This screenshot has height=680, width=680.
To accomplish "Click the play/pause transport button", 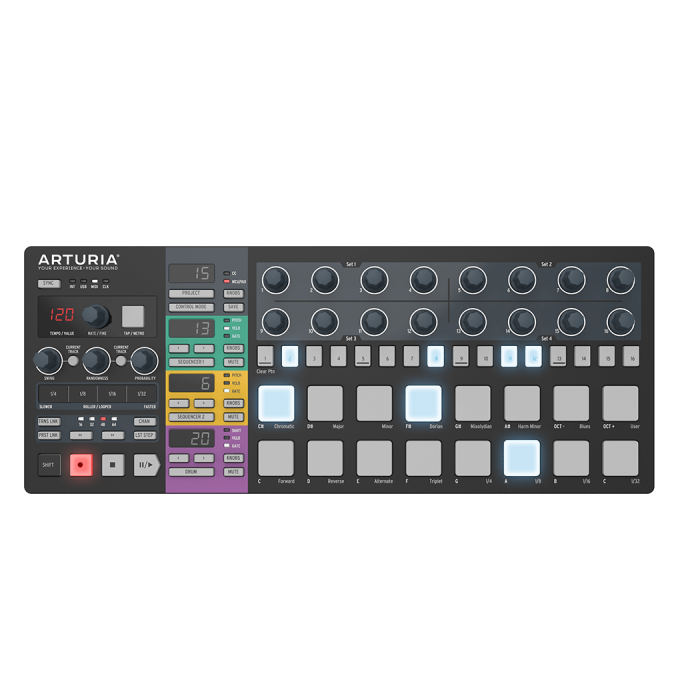I will point(147,464).
